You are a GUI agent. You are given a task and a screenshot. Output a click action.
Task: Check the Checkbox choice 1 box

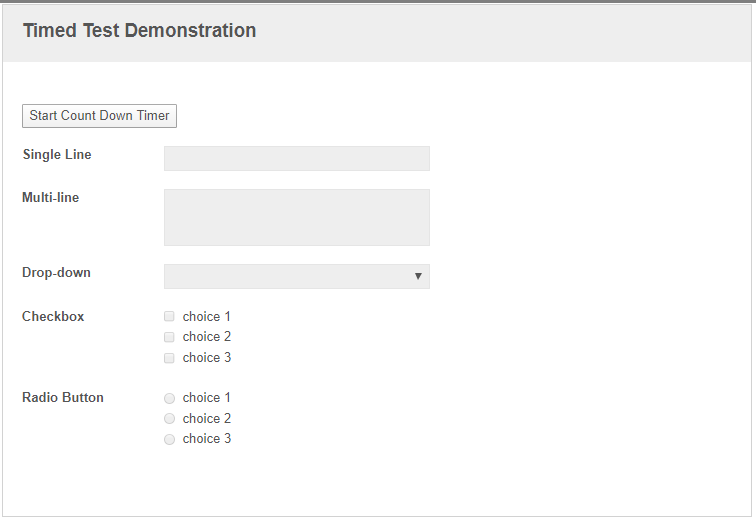[x=169, y=316]
